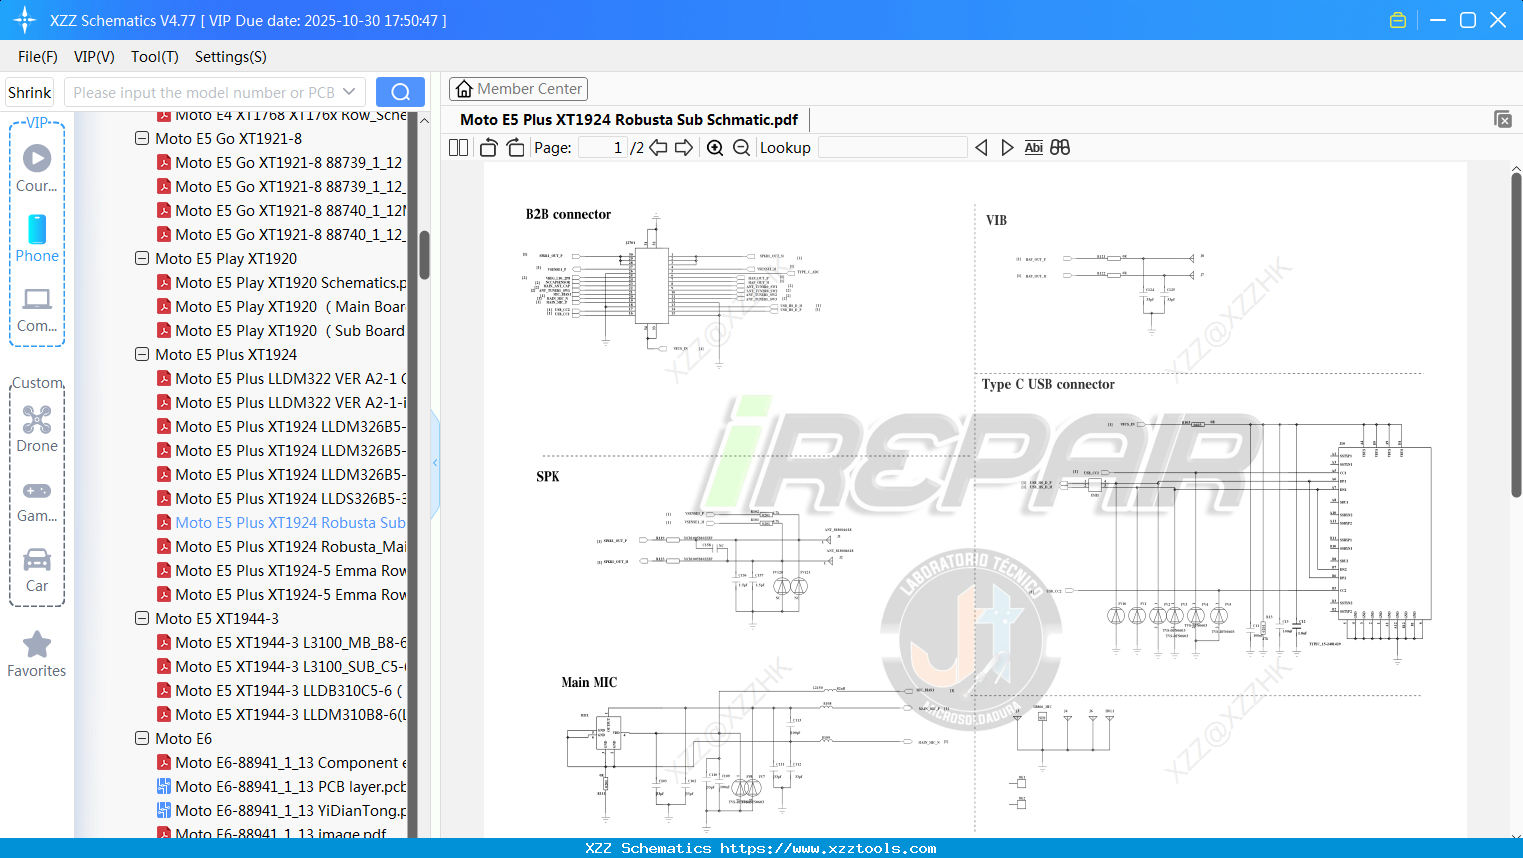Click the Lookup text field

[893, 148]
